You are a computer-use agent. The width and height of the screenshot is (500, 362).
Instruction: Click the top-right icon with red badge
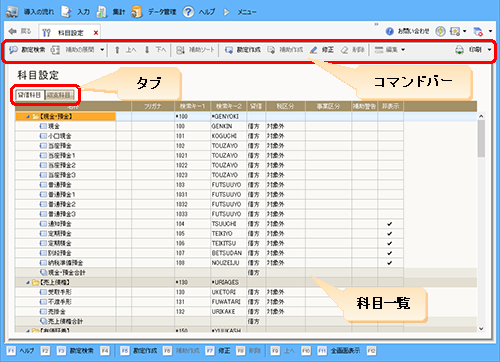(x=478, y=32)
